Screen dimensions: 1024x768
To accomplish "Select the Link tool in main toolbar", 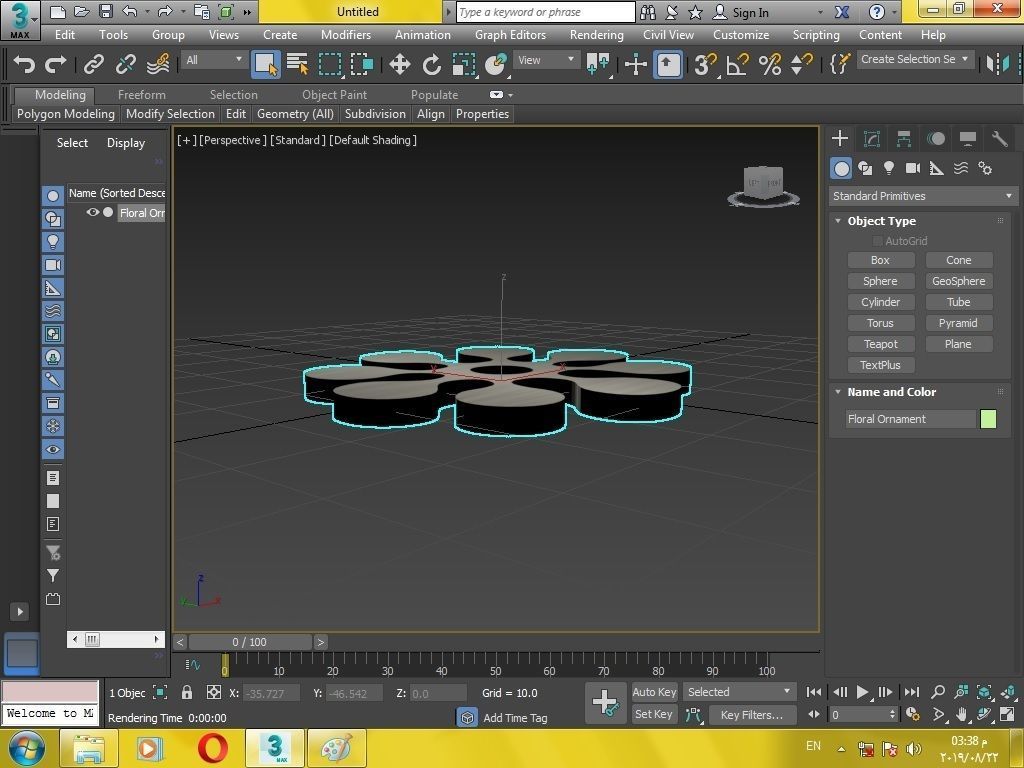I will [x=93, y=64].
